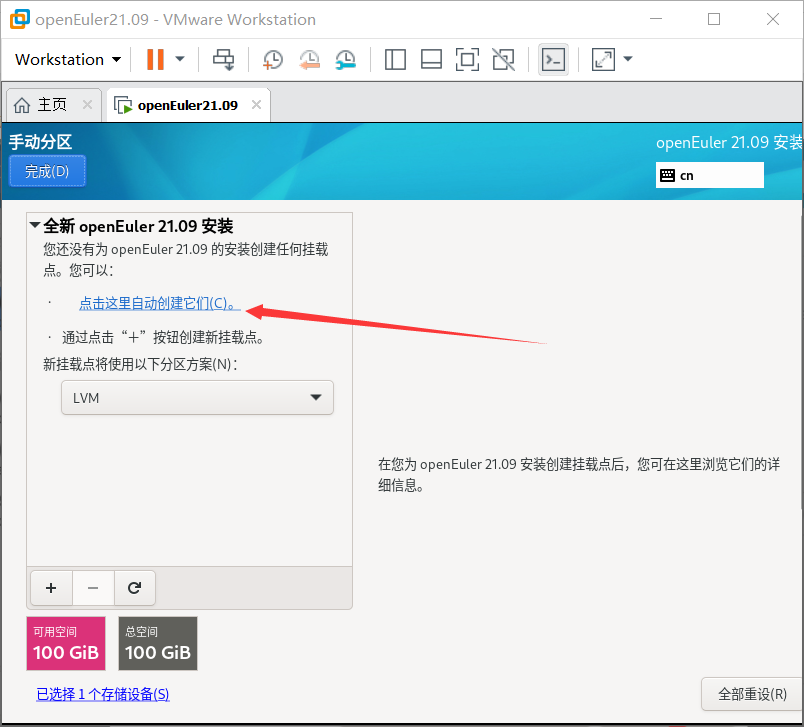Close the openEuler21.09 tab

[x=256, y=105]
